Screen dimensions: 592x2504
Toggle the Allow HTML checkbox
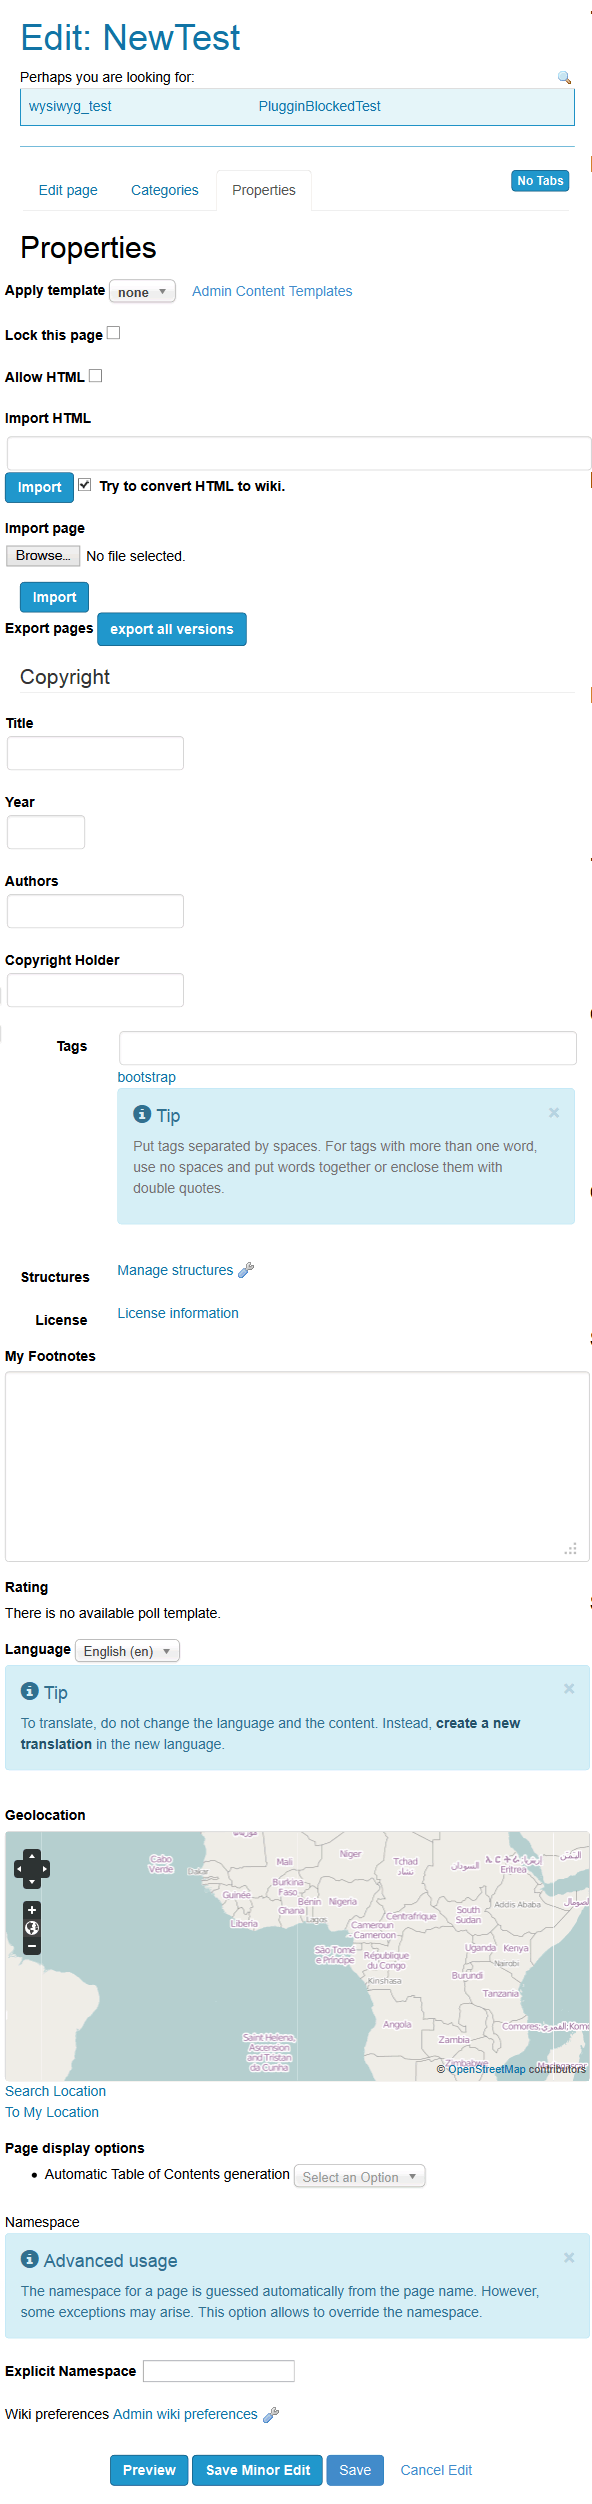pyautogui.click(x=96, y=376)
